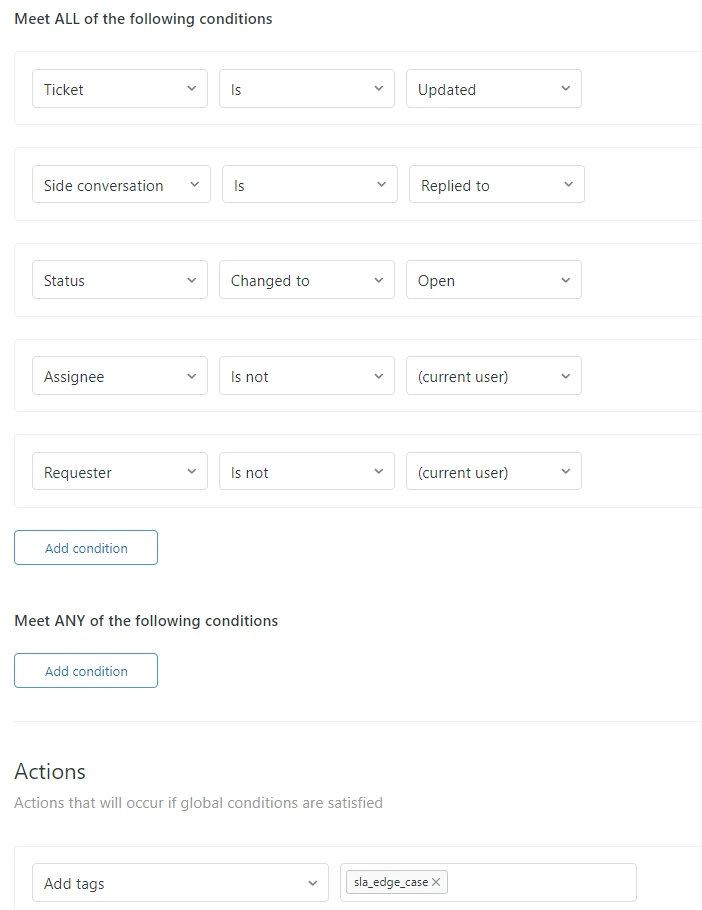Screen dimensions: 702x910
Task: Open the Status field dropdown
Action: coord(120,281)
